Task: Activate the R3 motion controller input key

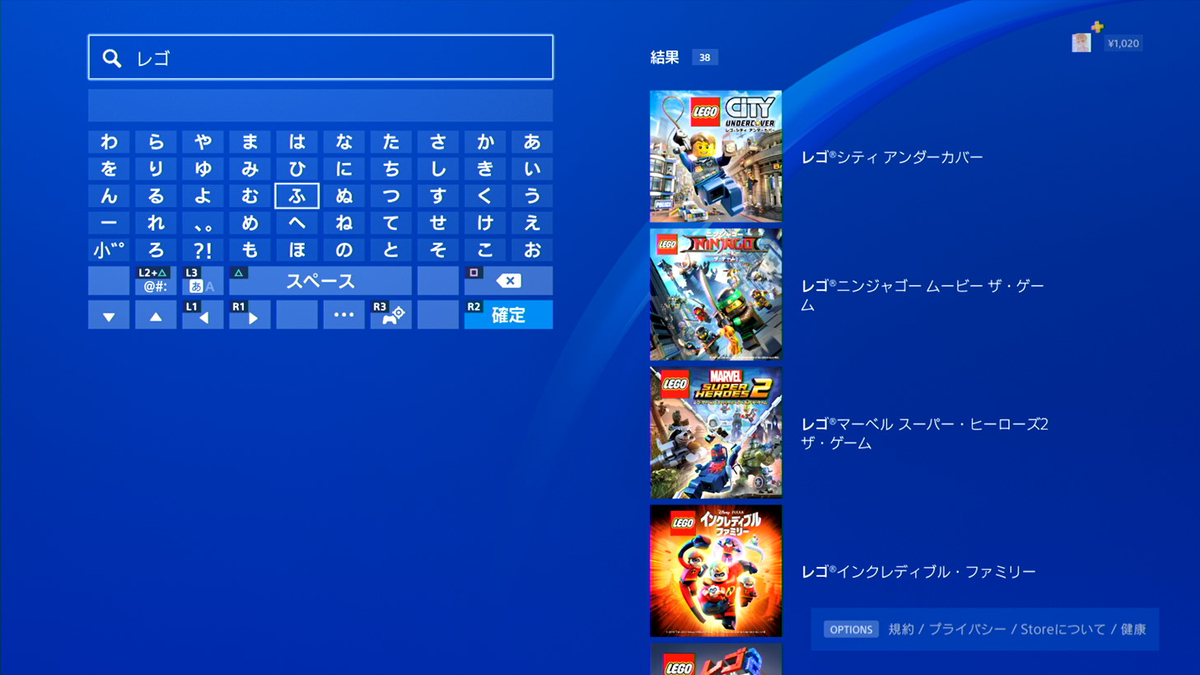Action: (391, 315)
